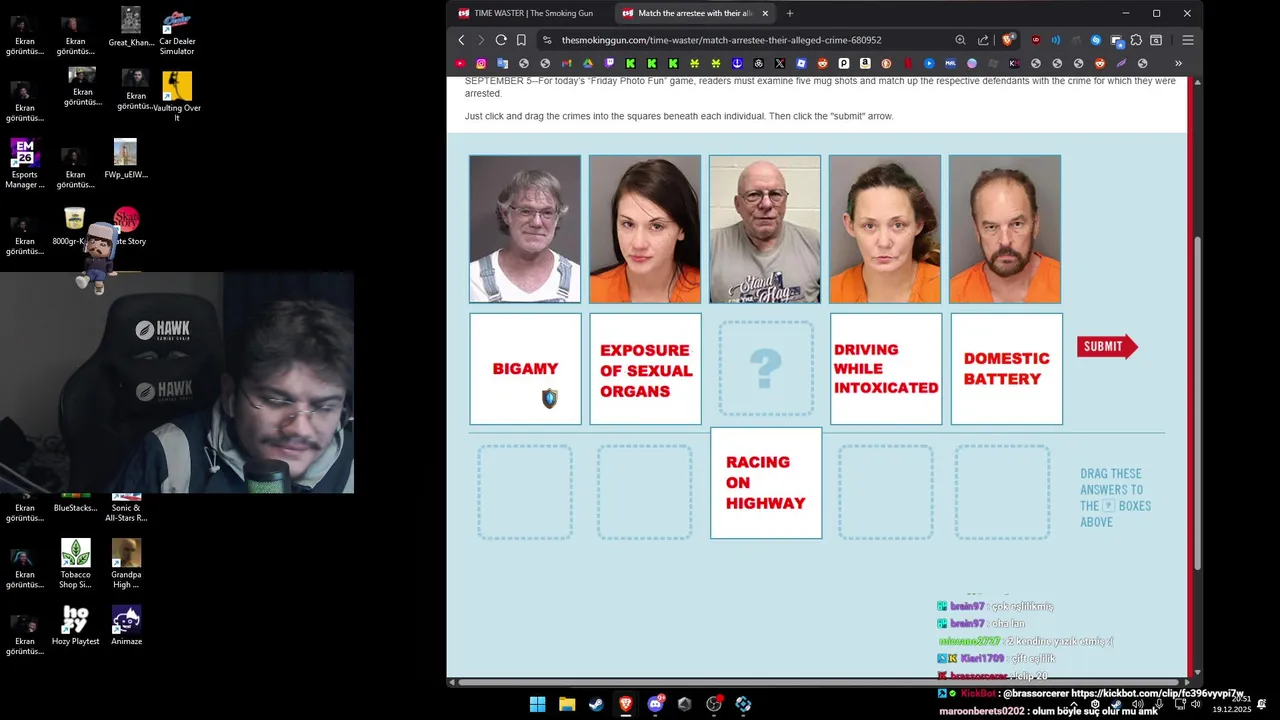
Task: Click mug shot of man in overalls
Action: [525, 229]
